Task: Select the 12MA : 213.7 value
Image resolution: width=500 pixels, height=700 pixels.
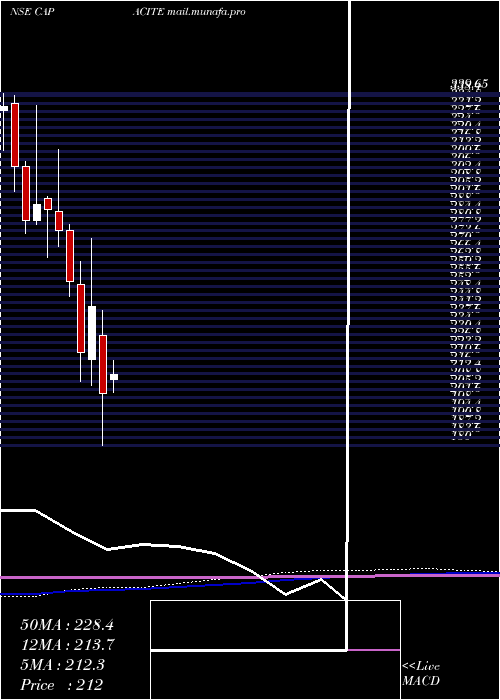Action: 67,645
